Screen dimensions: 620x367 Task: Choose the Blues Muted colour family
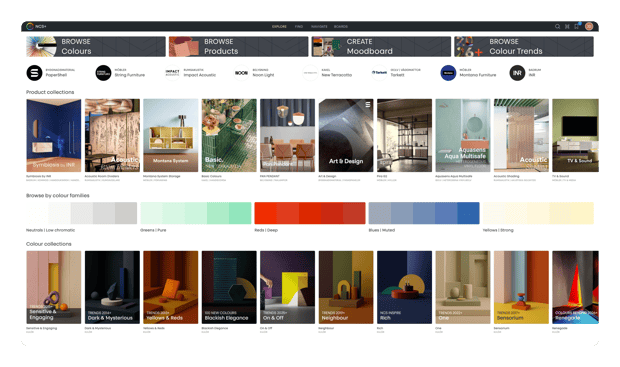pos(424,213)
